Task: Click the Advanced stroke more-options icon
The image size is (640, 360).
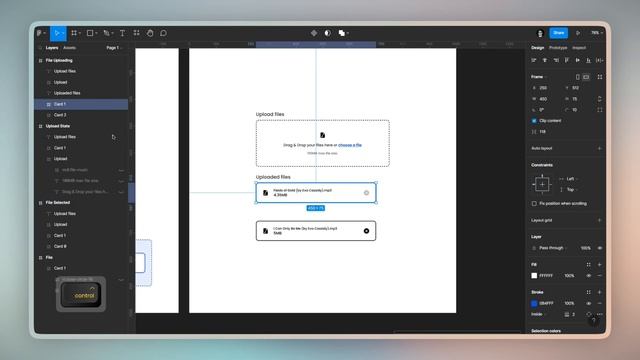Action: 600,314
